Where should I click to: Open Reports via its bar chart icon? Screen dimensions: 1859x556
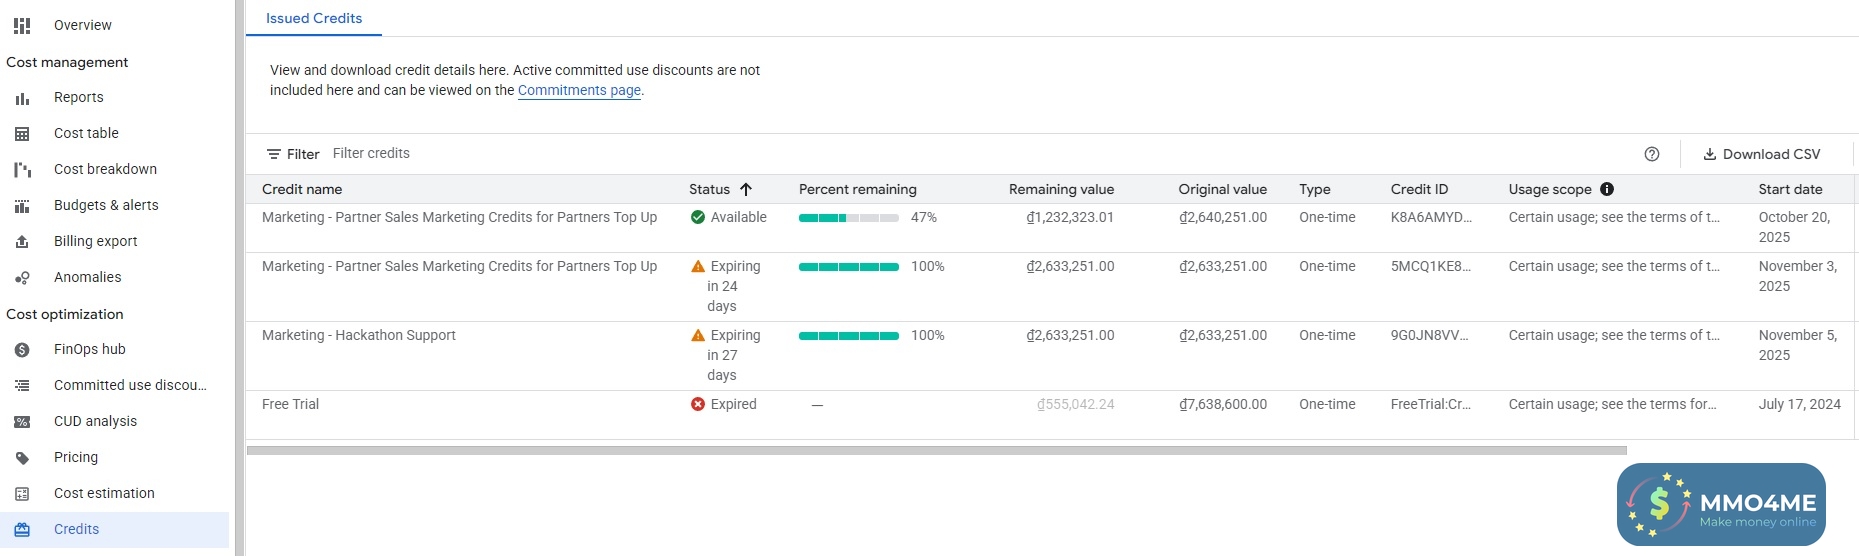(x=22, y=98)
